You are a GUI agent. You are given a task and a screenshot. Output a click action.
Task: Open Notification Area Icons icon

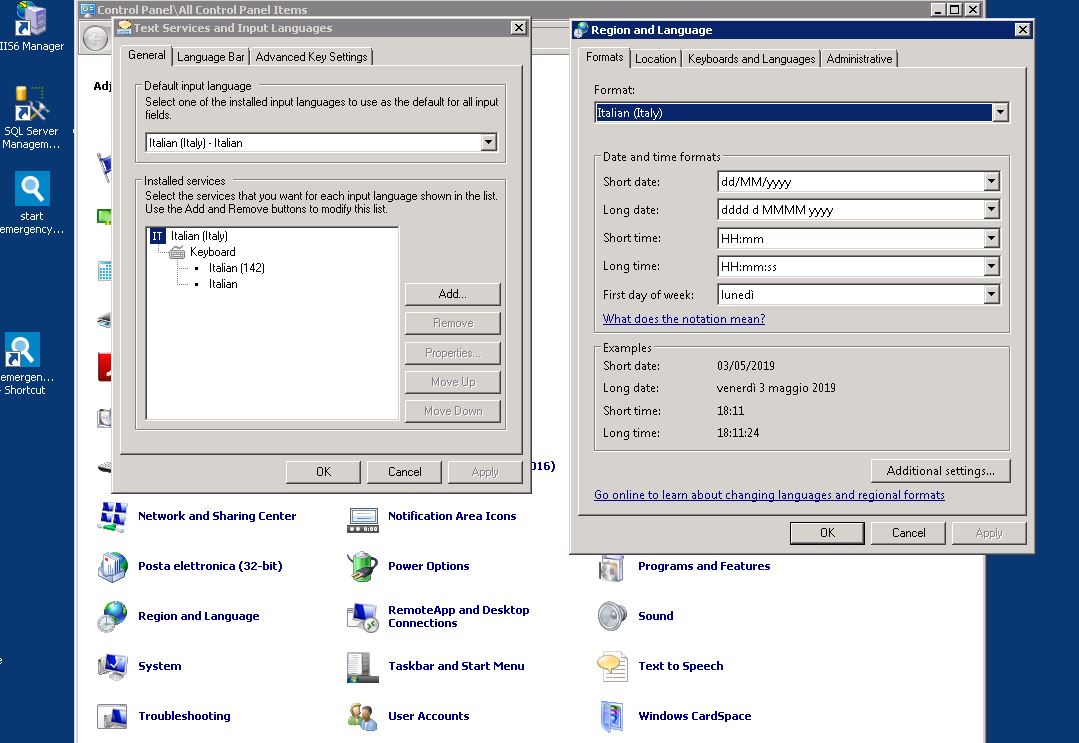pyautogui.click(x=363, y=519)
